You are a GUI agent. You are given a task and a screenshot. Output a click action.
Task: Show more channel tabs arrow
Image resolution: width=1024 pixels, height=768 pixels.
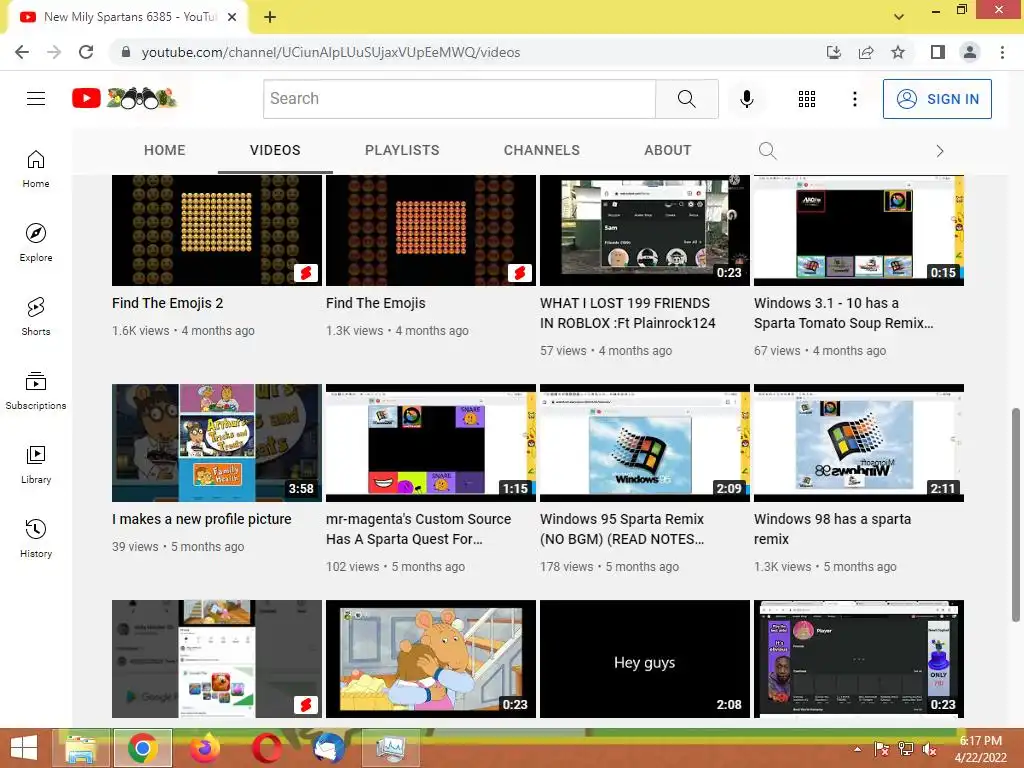pyautogui.click(x=939, y=151)
